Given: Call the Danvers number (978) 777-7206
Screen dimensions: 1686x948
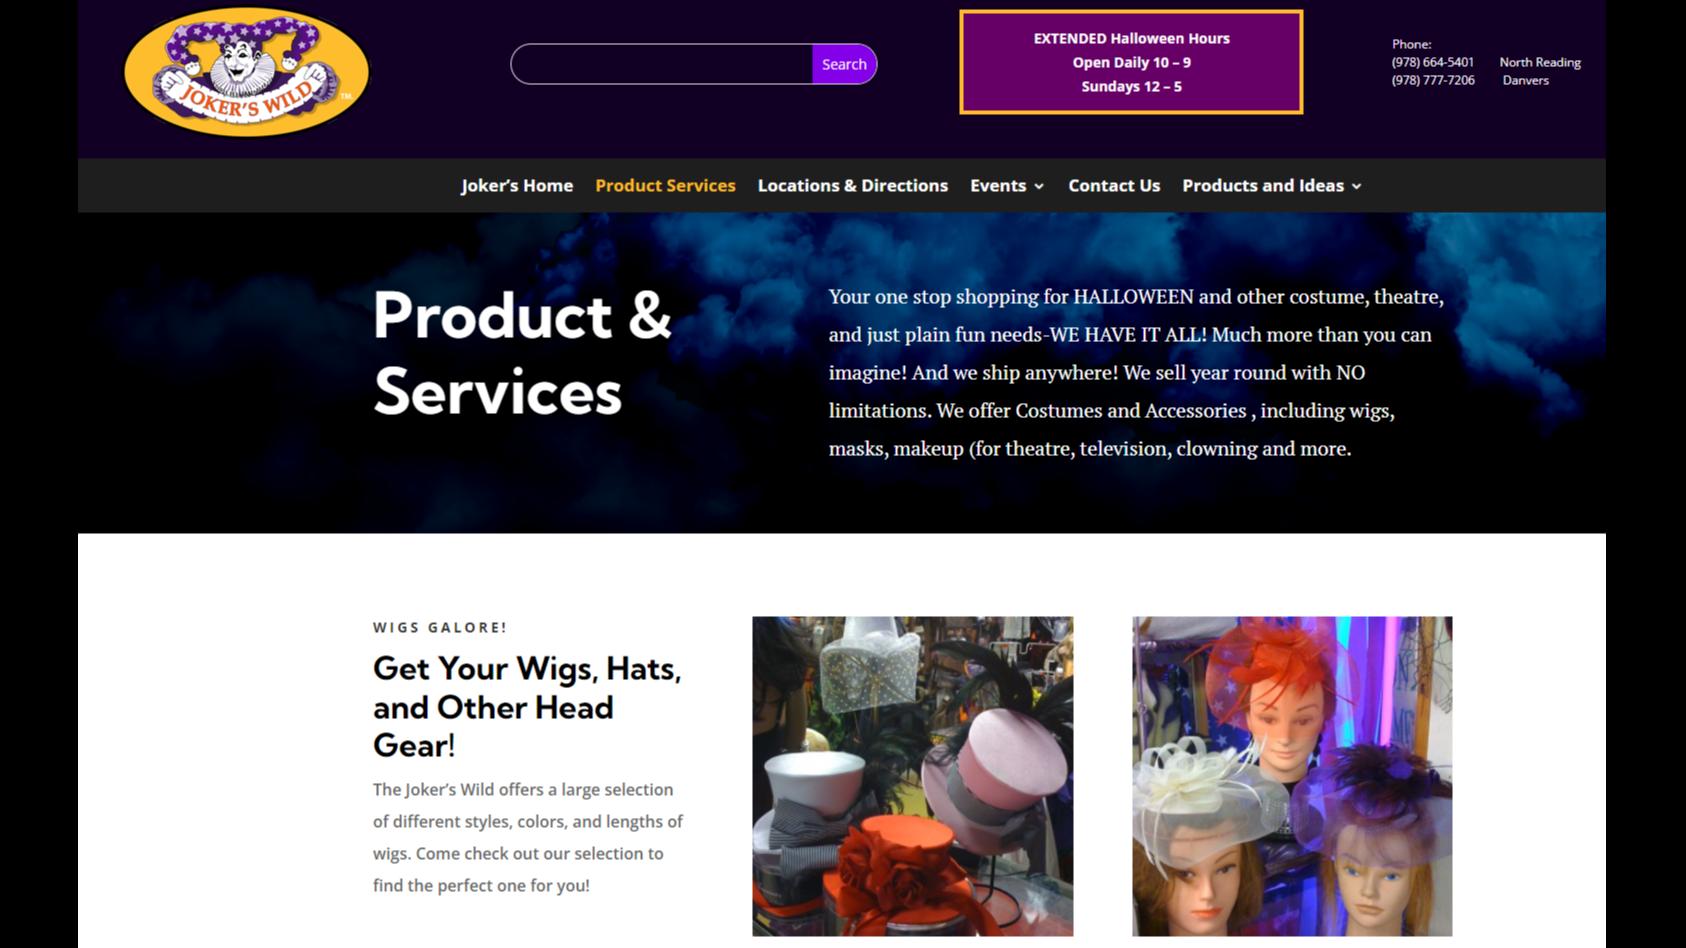Looking at the screenshot, I should 1432,80.
